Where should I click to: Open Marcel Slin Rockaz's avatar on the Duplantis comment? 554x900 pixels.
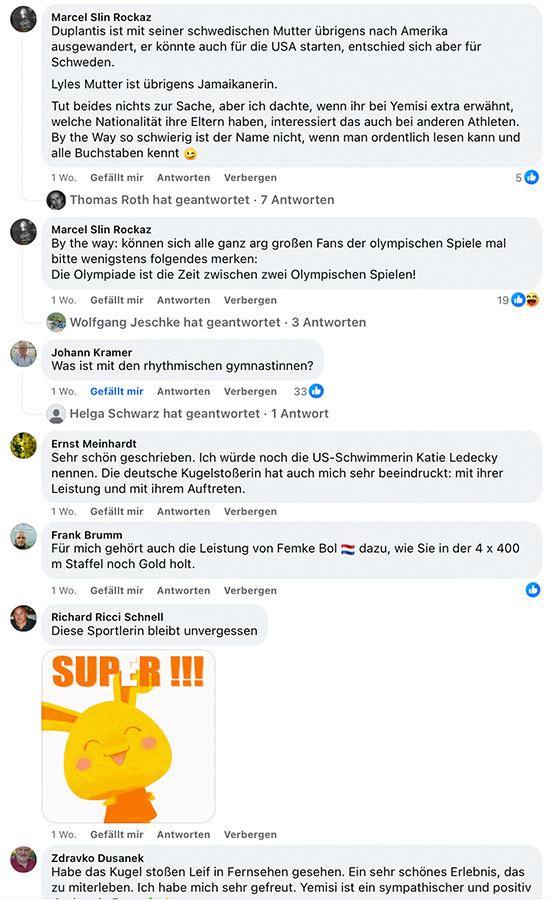pyautogui.click(x=24, y=20)
